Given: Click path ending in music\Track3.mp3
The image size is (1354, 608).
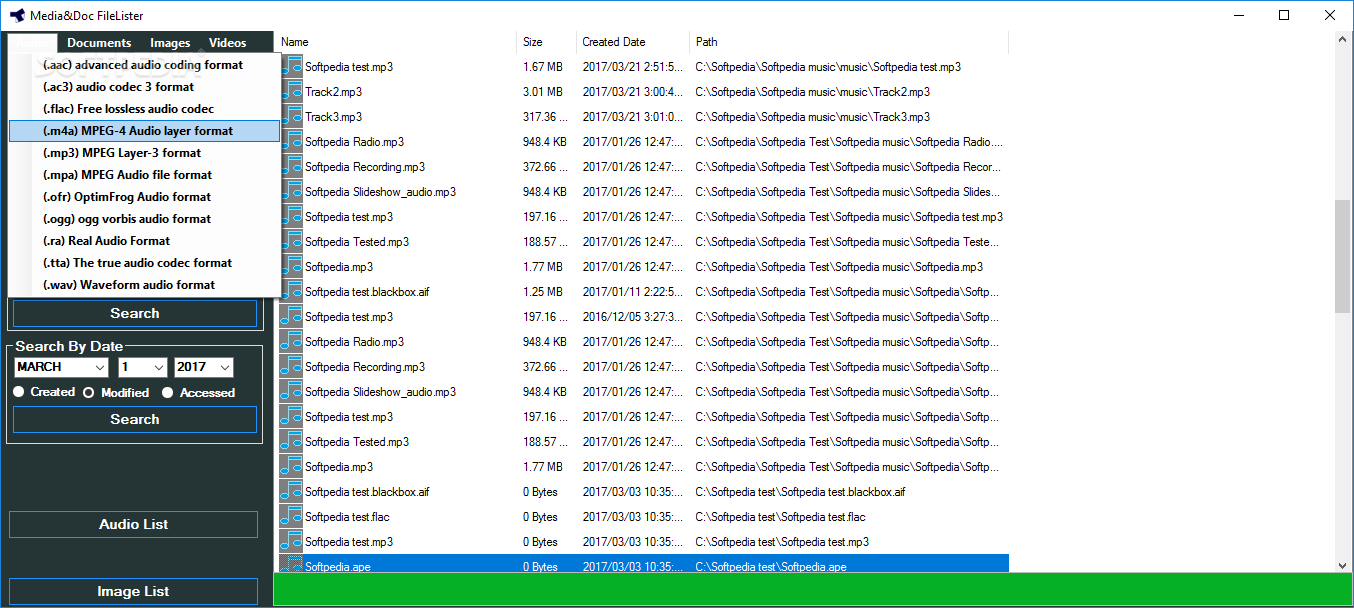Looking at the screenshot, I should (x=812, y=117).
